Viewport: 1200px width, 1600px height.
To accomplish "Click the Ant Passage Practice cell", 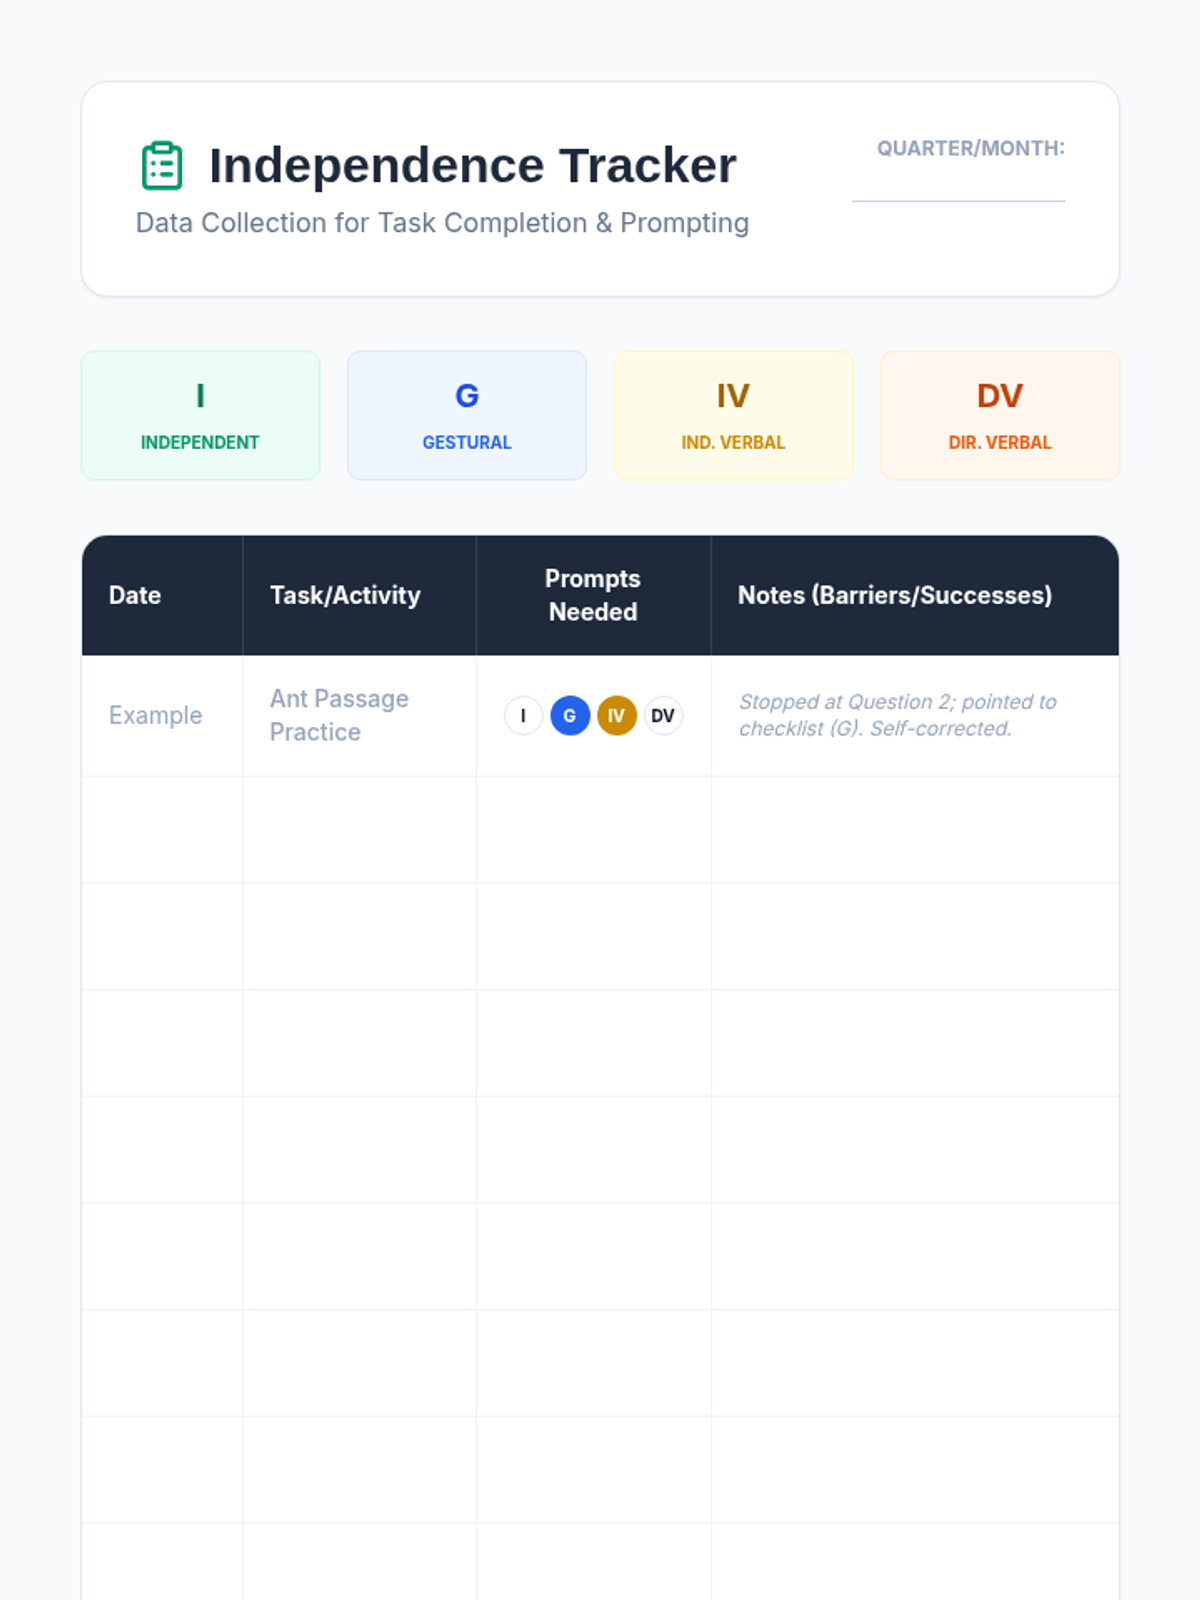I will tap(339, 715).
